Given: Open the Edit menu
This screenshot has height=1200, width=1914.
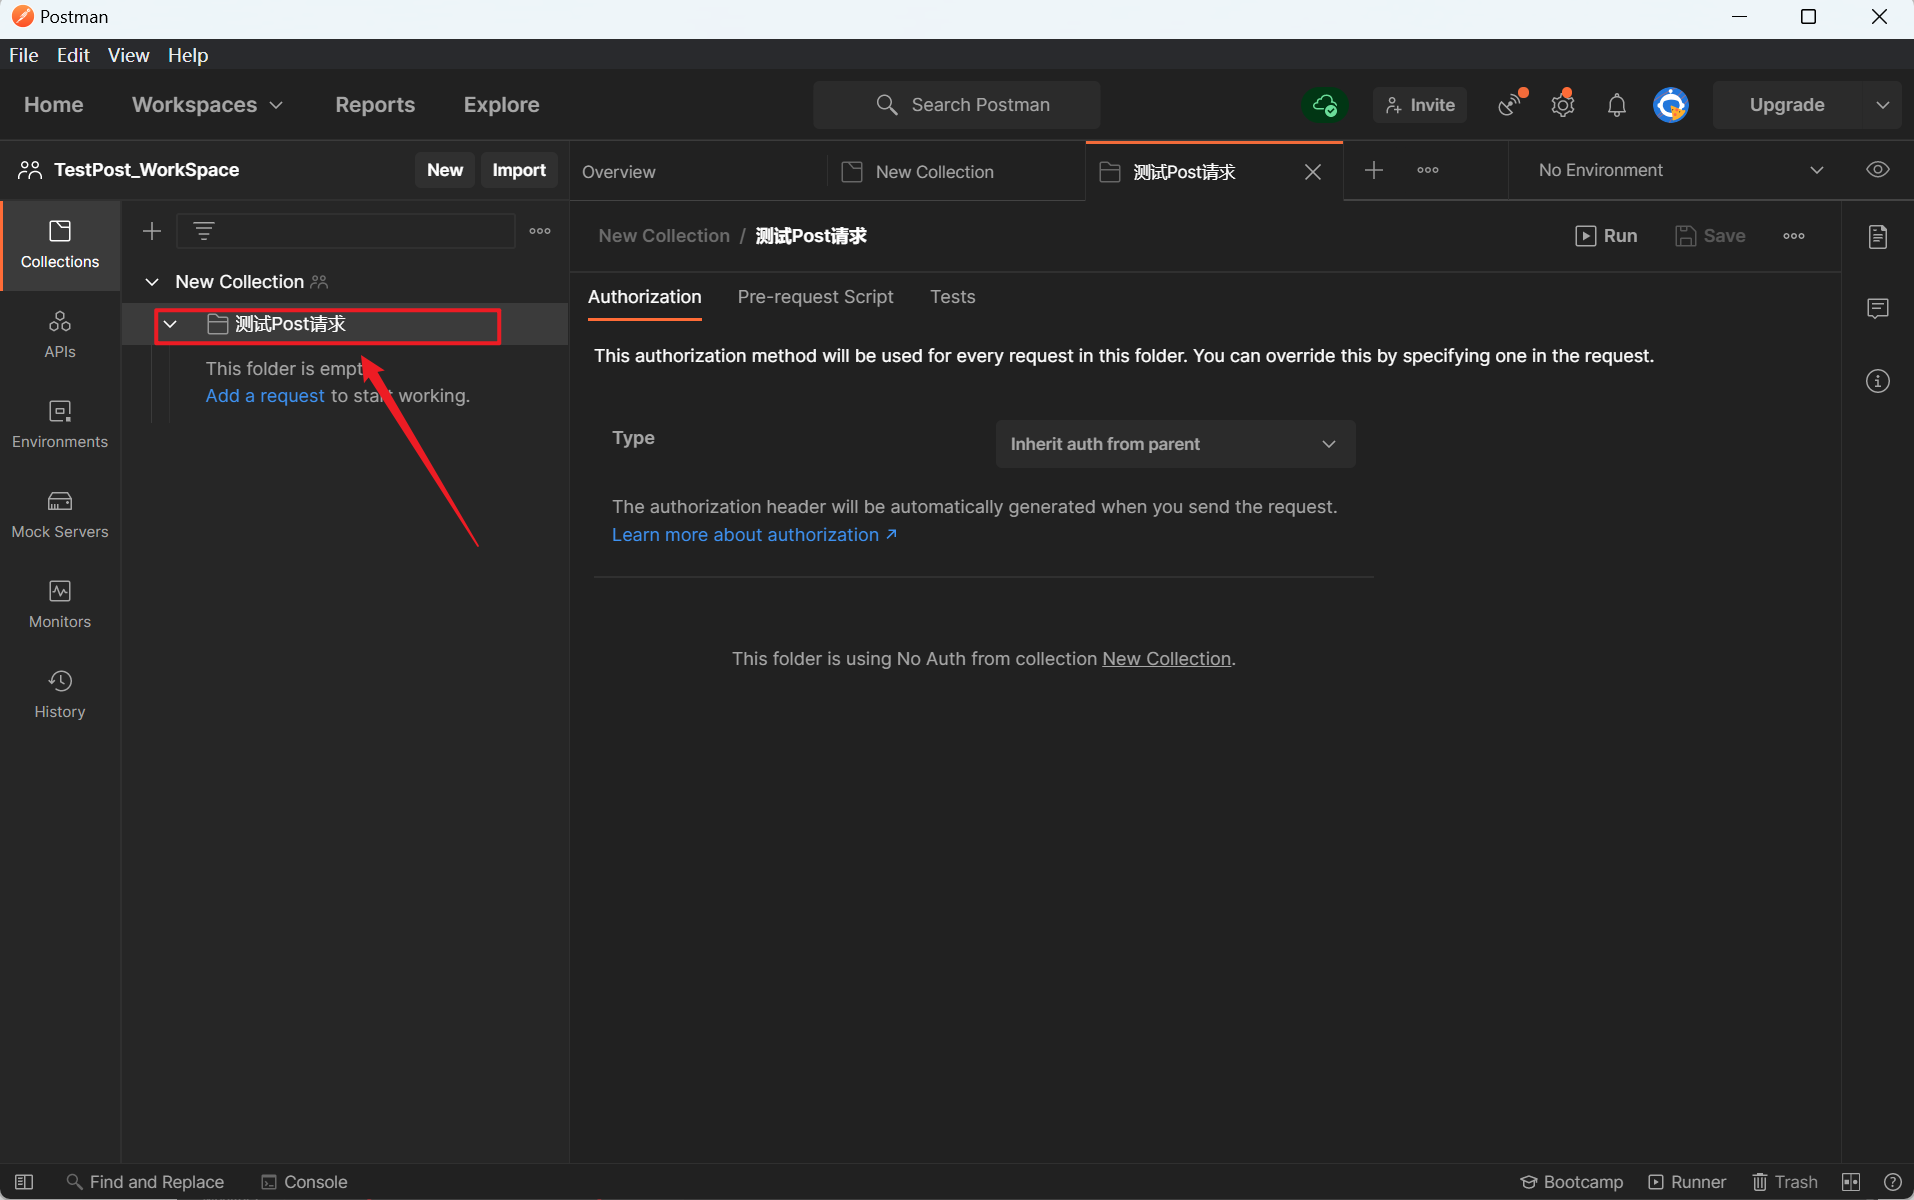Looking at the screenshot, I should pyautogui.click(x=73, y=55).
